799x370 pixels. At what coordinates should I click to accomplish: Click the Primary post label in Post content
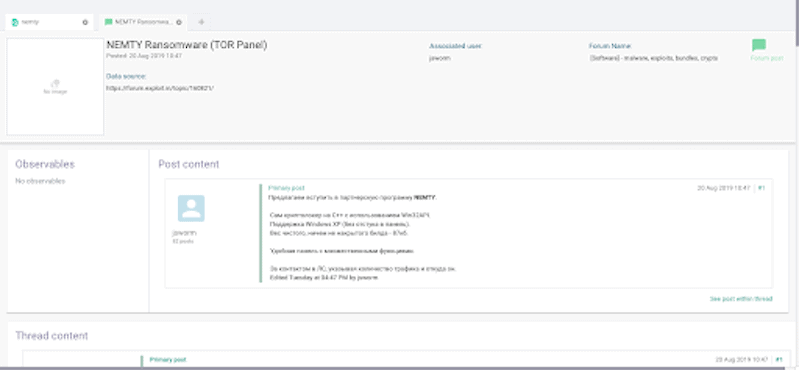pyautogui.click(x=286, y=188)
